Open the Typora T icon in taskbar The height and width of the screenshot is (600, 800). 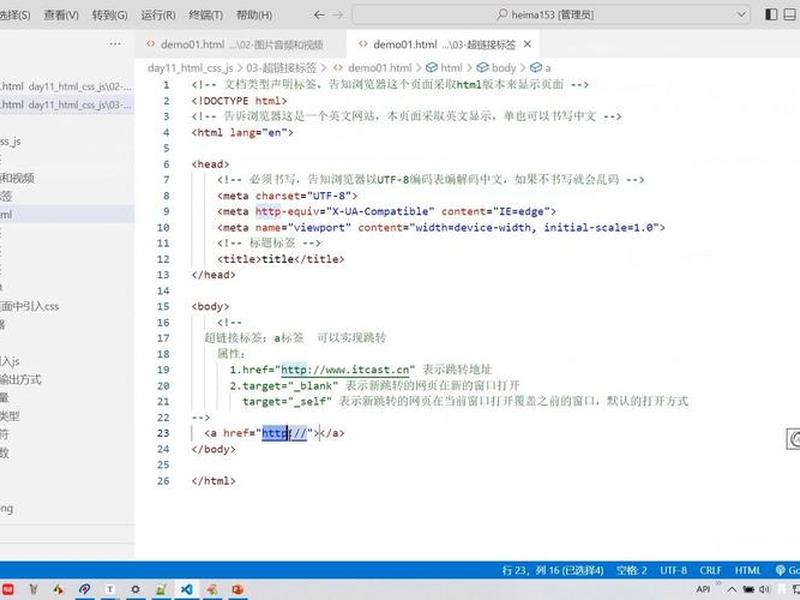click(109, 590)
